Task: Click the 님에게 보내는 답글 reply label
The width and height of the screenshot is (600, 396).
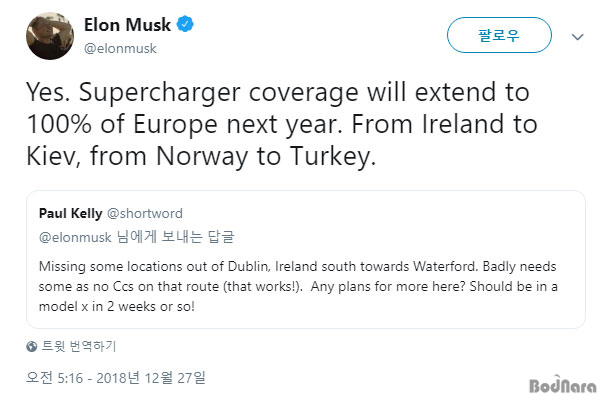Action: pyautogui.click(x=175, y=237)
